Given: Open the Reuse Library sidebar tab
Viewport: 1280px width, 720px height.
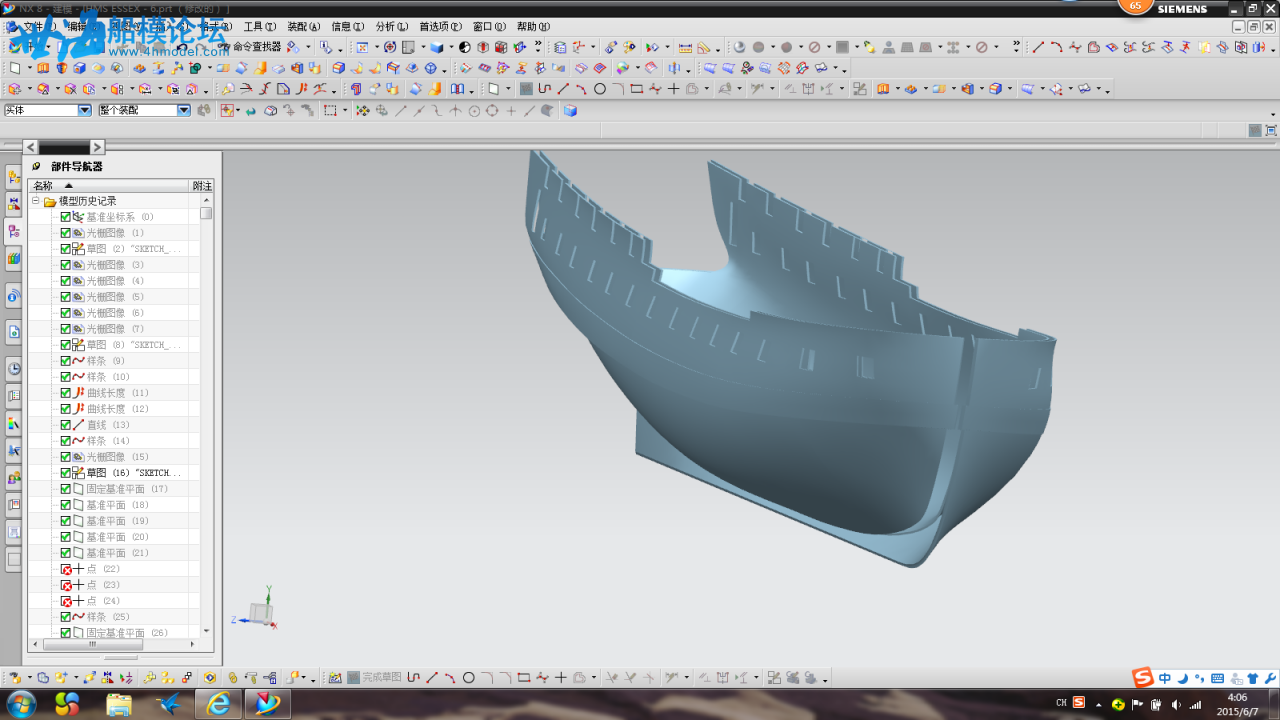Looking at the screenshot, I should click(x=14, y=258).
